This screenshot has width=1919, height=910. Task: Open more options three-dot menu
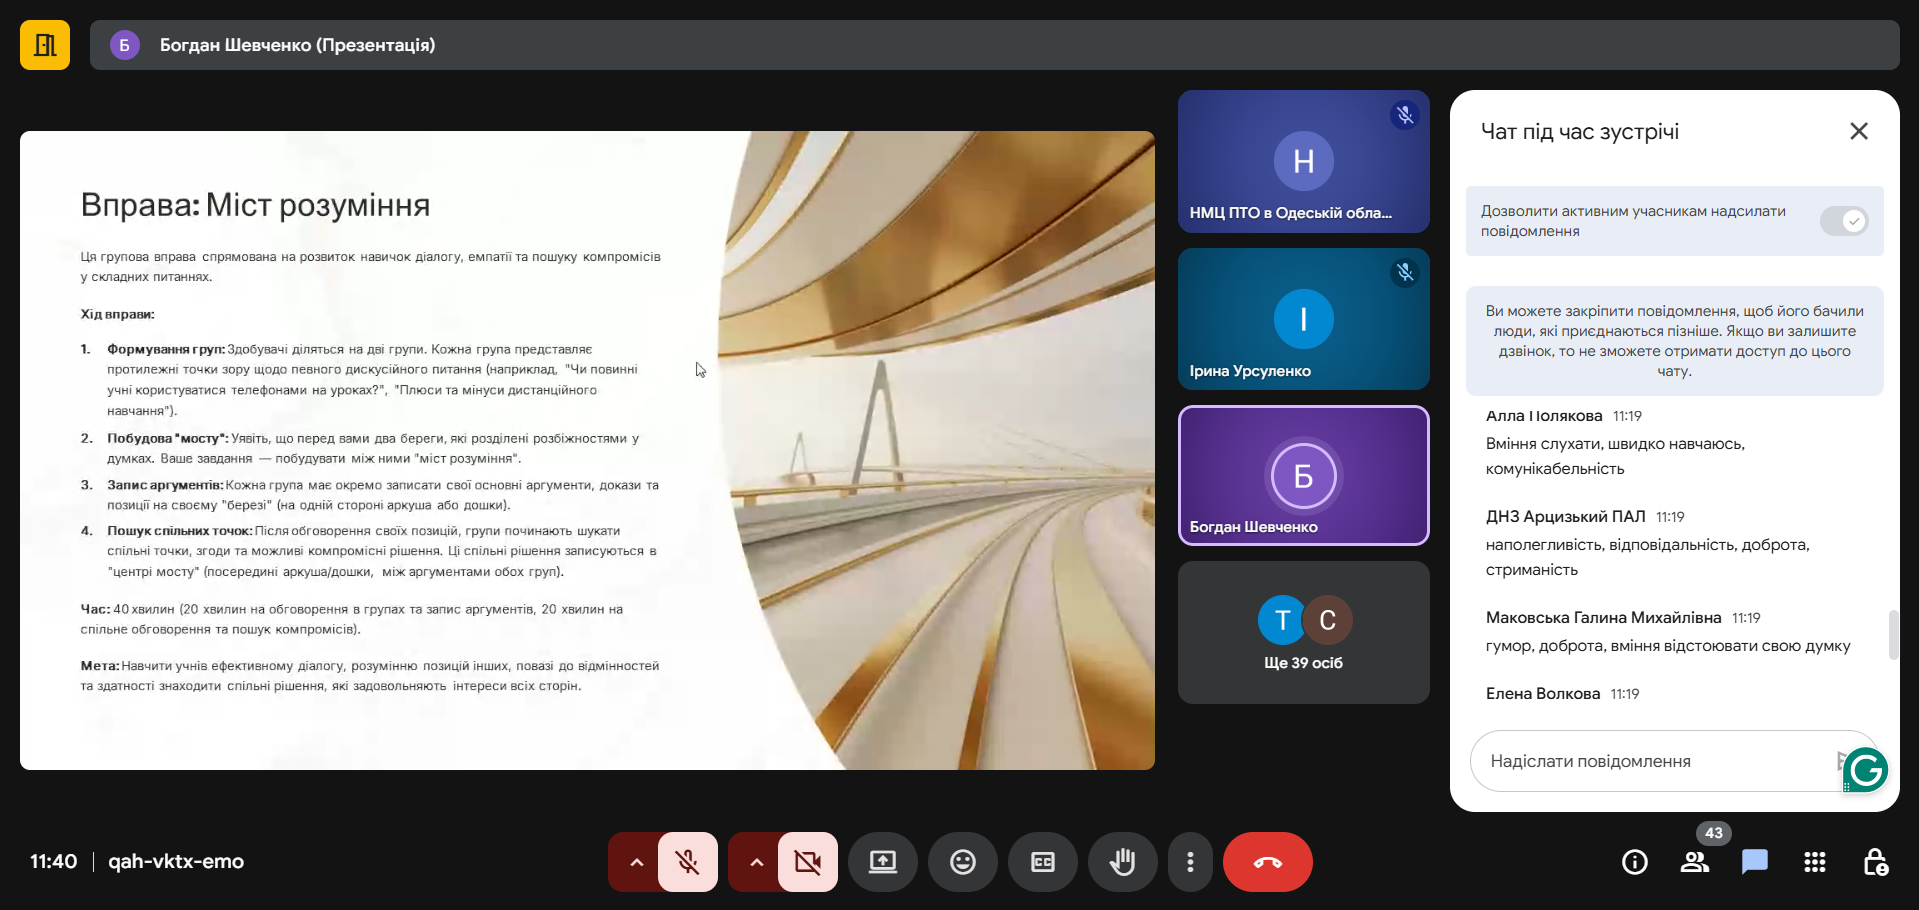tap(1189, 862)
